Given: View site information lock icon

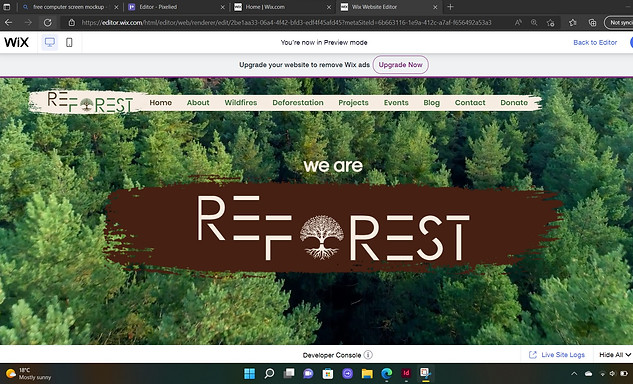Looking at the screenshot, I should click(71, 23).
